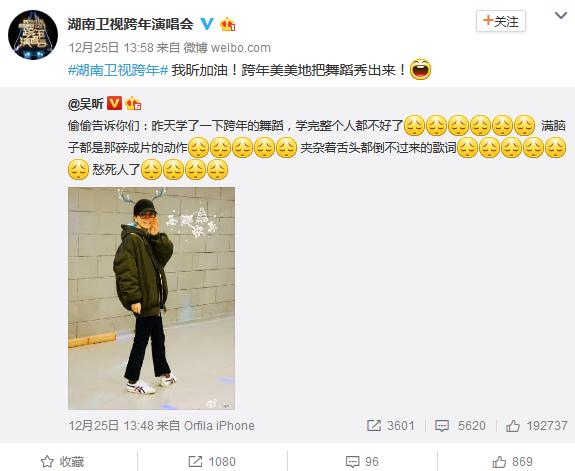Follow the account with +关注 button

point(501,21)
